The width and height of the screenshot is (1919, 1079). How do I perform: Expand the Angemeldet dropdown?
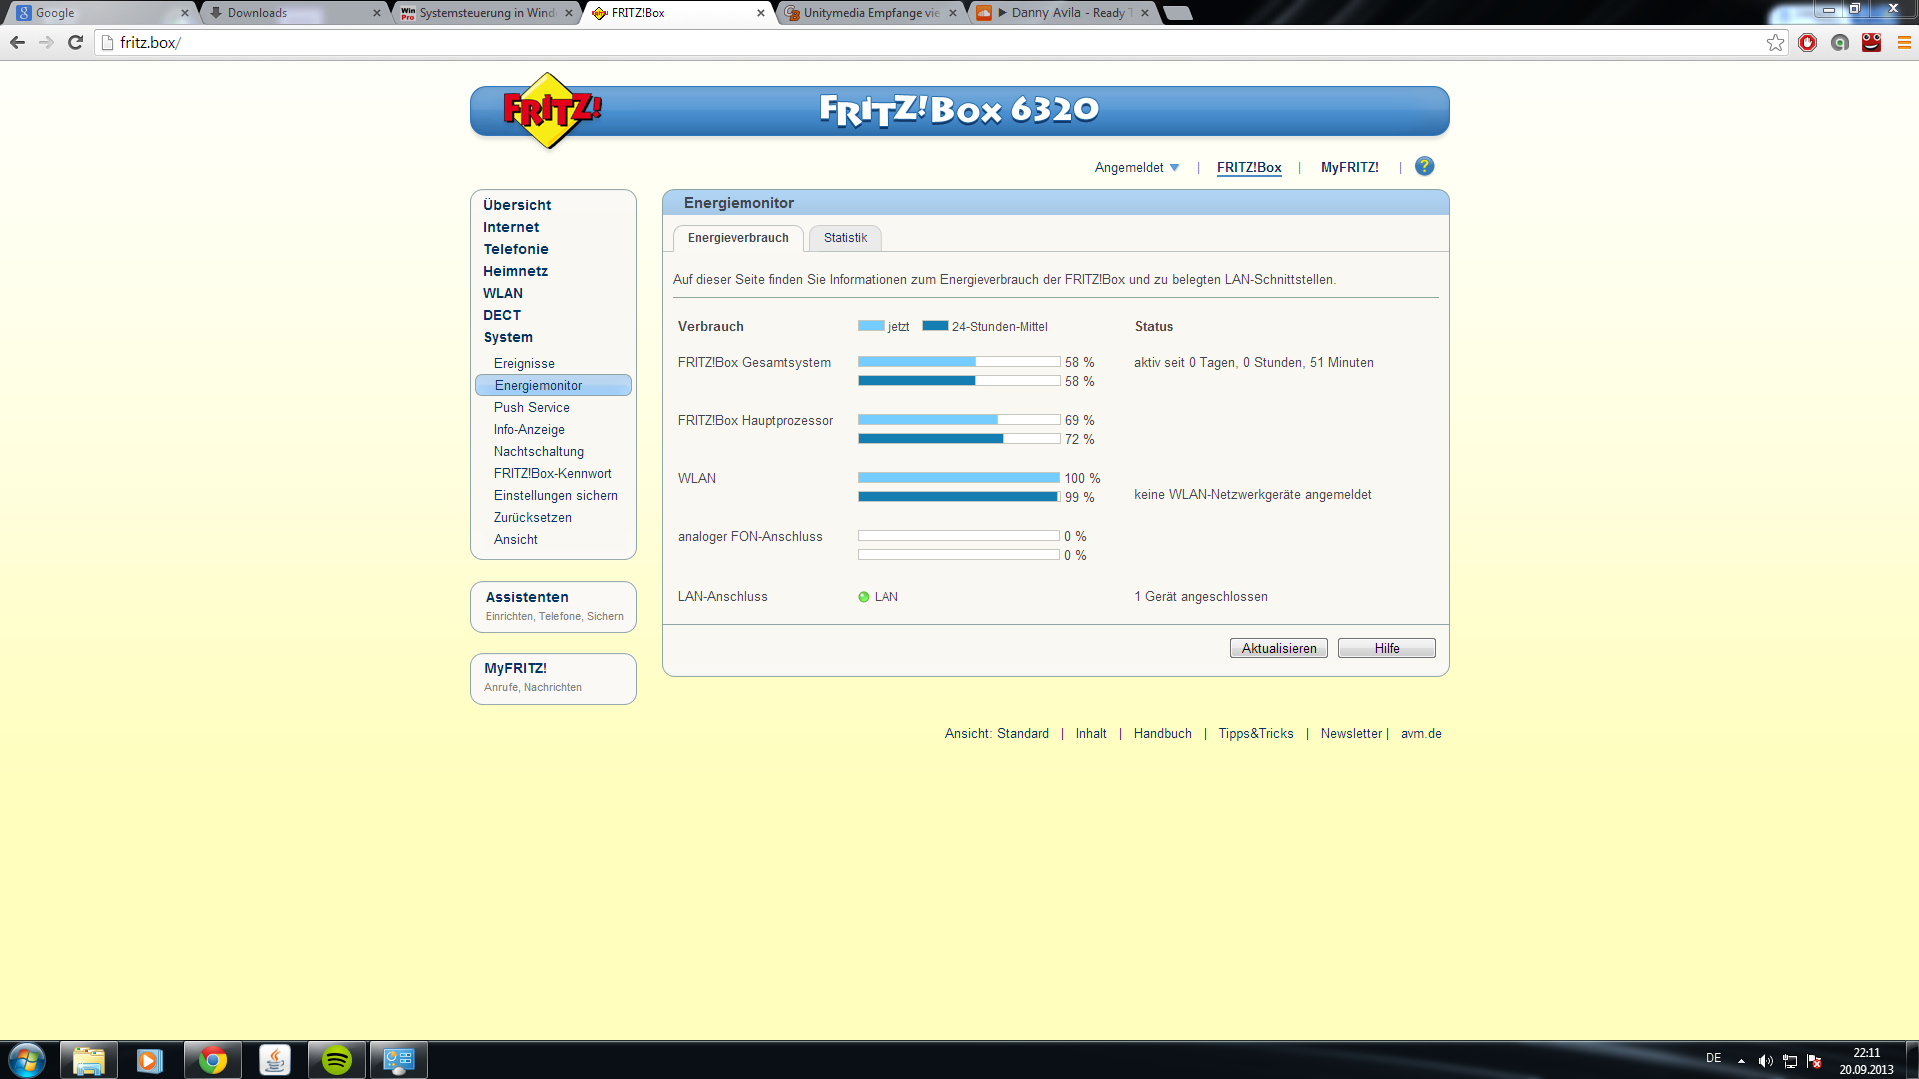point(1137,168)
